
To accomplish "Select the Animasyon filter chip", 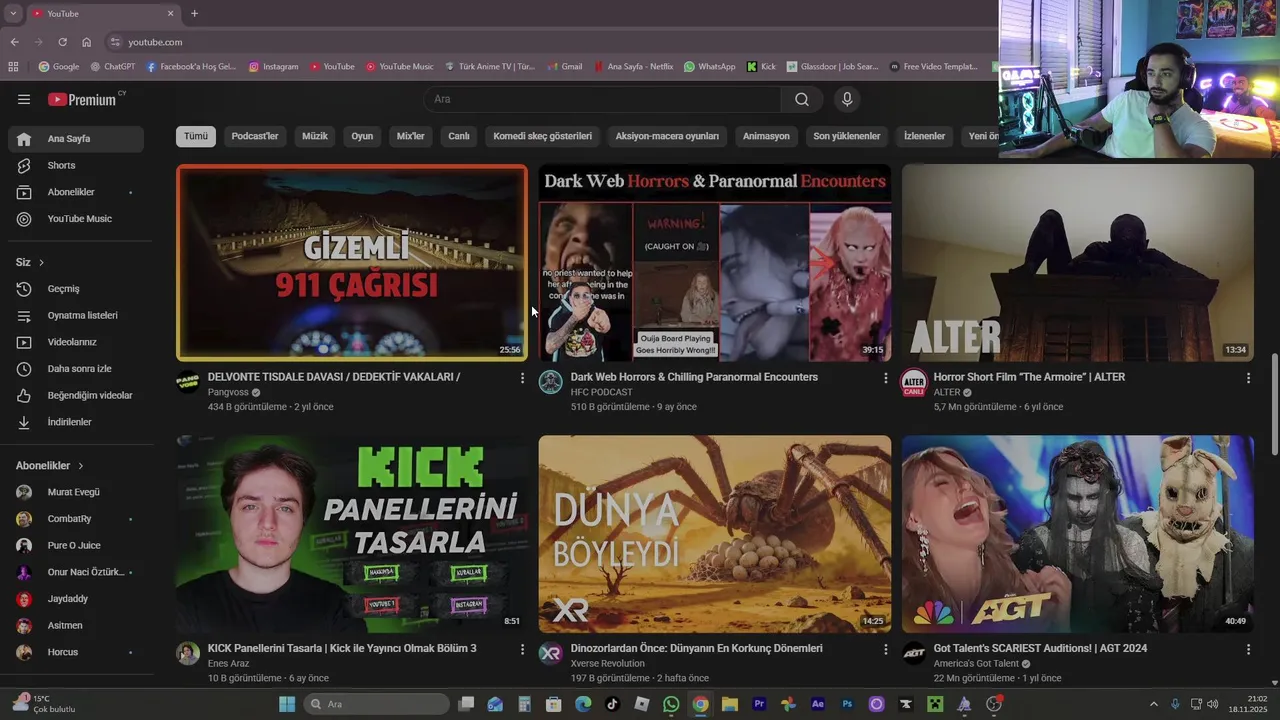I will [x=766, y=136].
